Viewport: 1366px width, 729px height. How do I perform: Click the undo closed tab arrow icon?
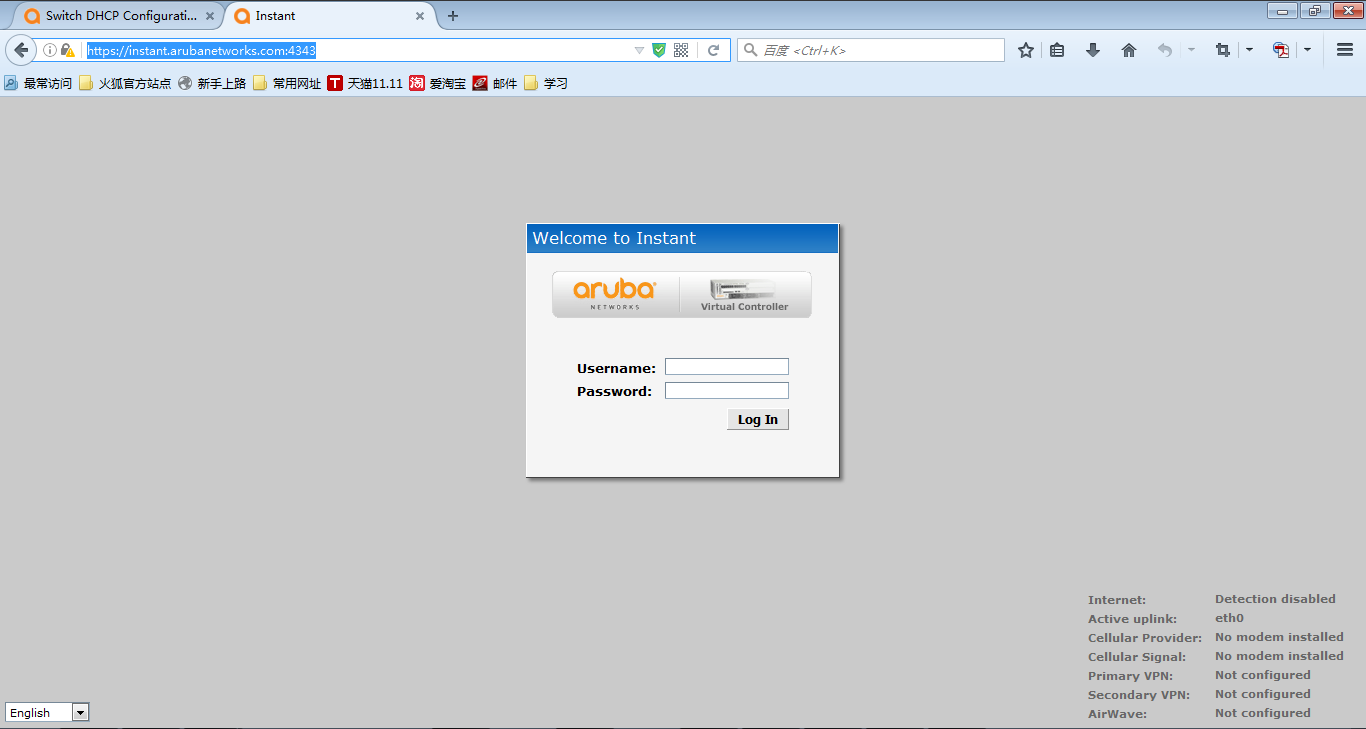[x=1164, y=50]
